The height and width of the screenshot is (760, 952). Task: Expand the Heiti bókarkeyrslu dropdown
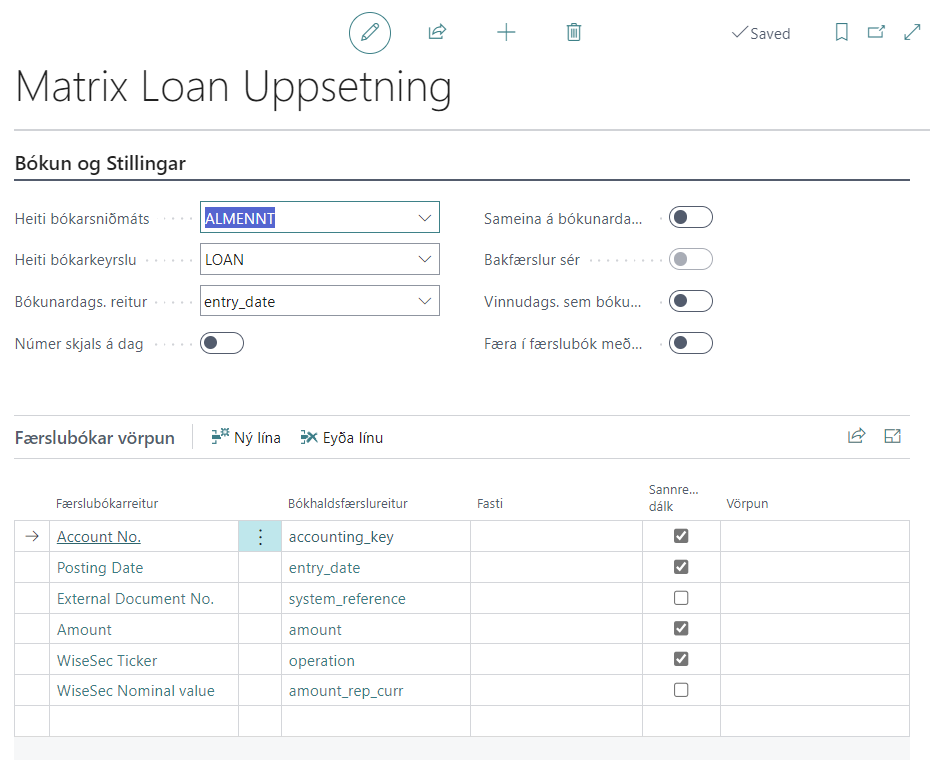[x=423, y=260]
